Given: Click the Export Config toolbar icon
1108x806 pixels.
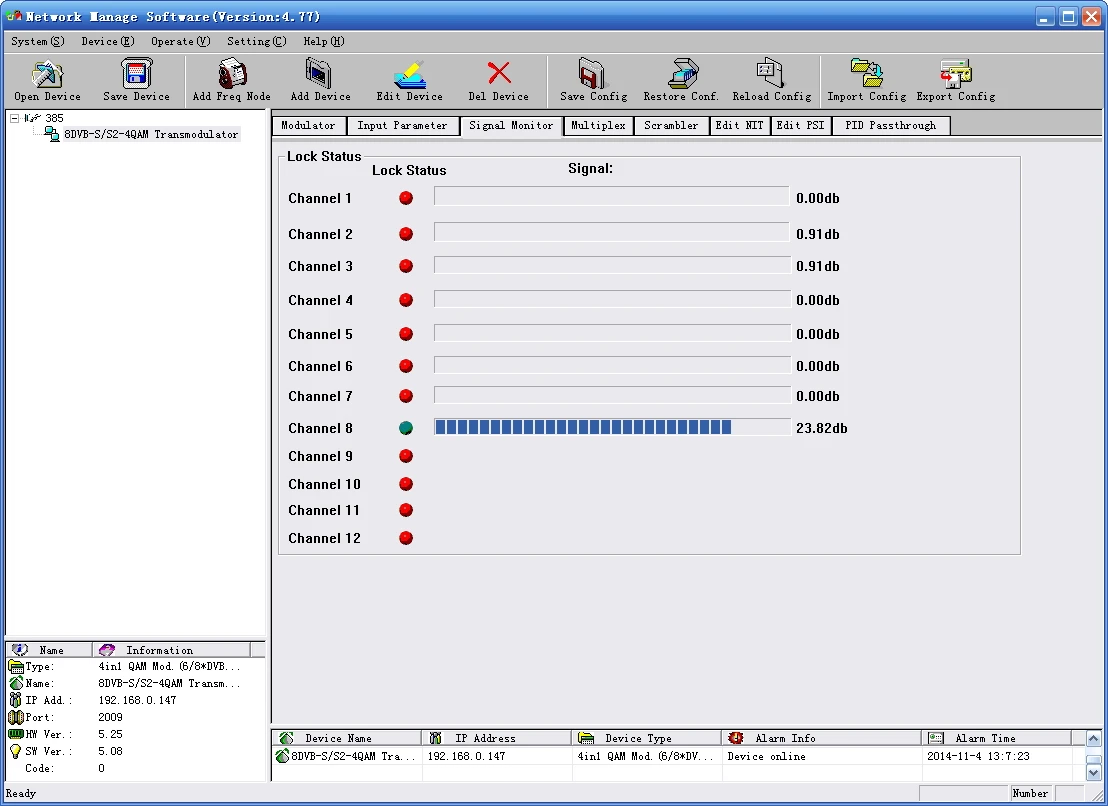Looking at the screenshot, I should (955, 76).
